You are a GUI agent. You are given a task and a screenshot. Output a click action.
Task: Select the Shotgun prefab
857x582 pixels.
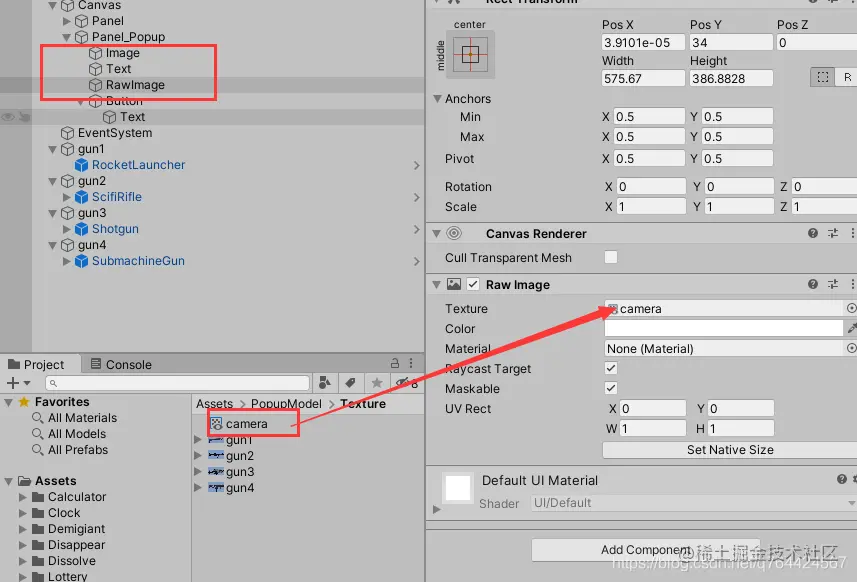pyautogui.click(x=115, y=228)
